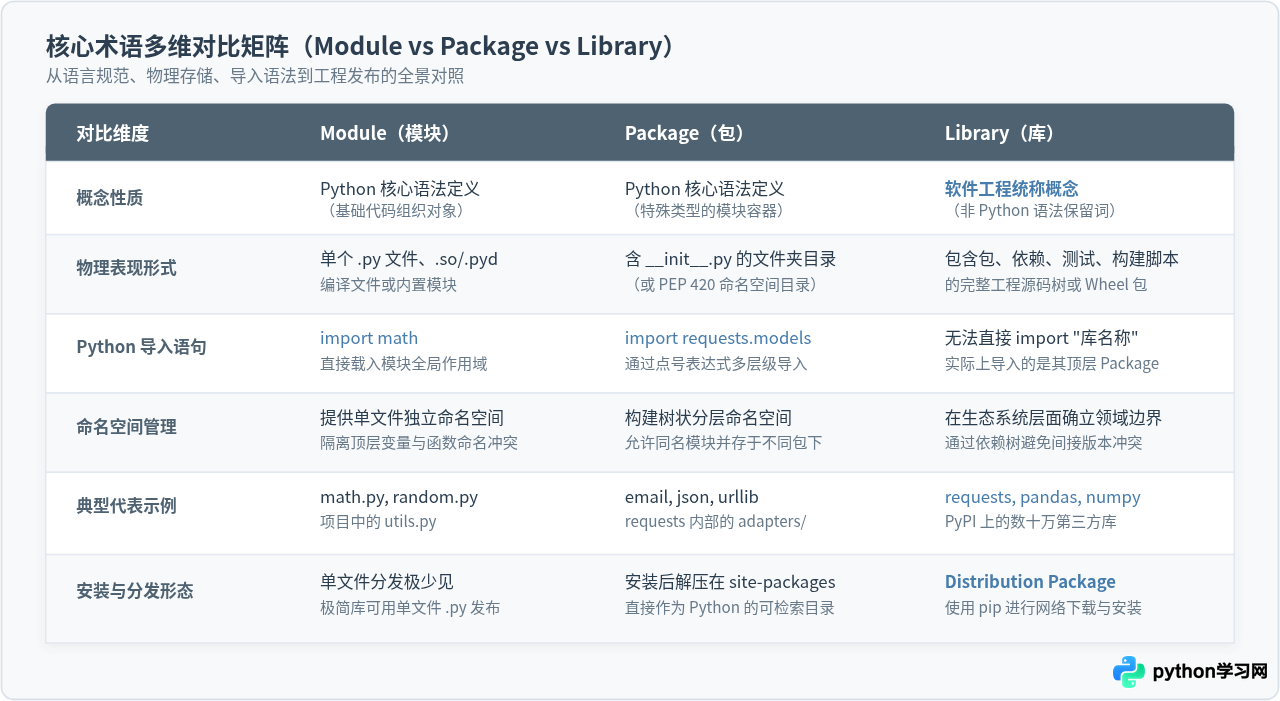Click the '命名空间管理' row label
The image size is (1280, 701).
tap(126, 427)
